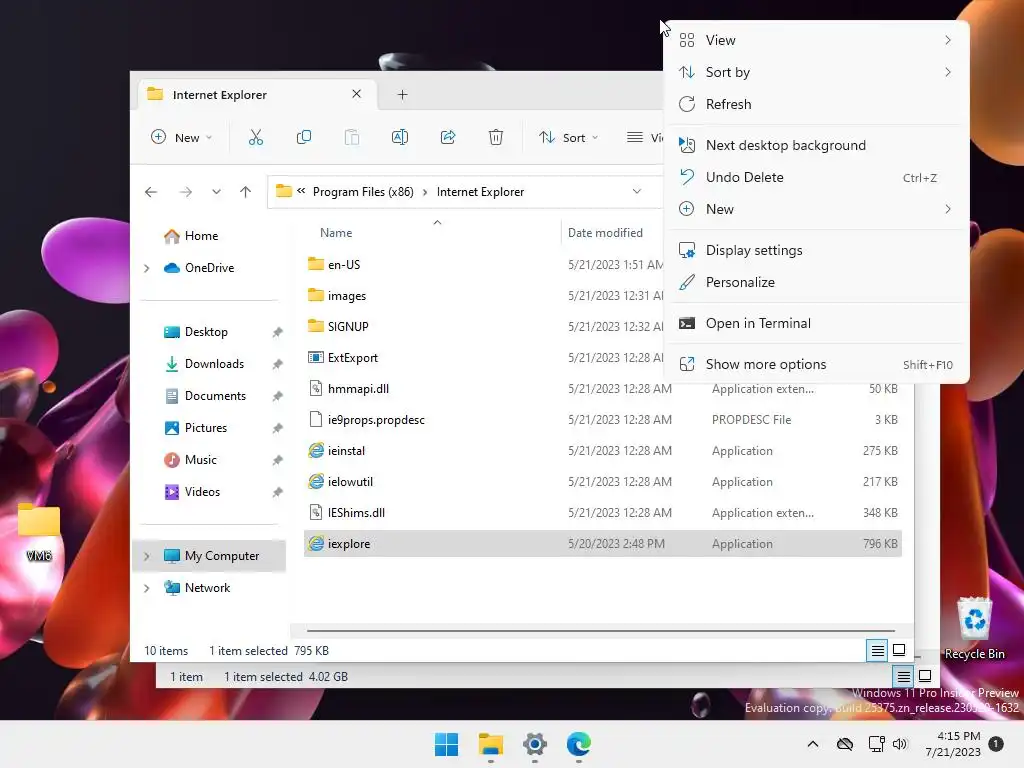Close the Internet Explorer tab
Screen dimensions: 1024x768
(357, 94)
